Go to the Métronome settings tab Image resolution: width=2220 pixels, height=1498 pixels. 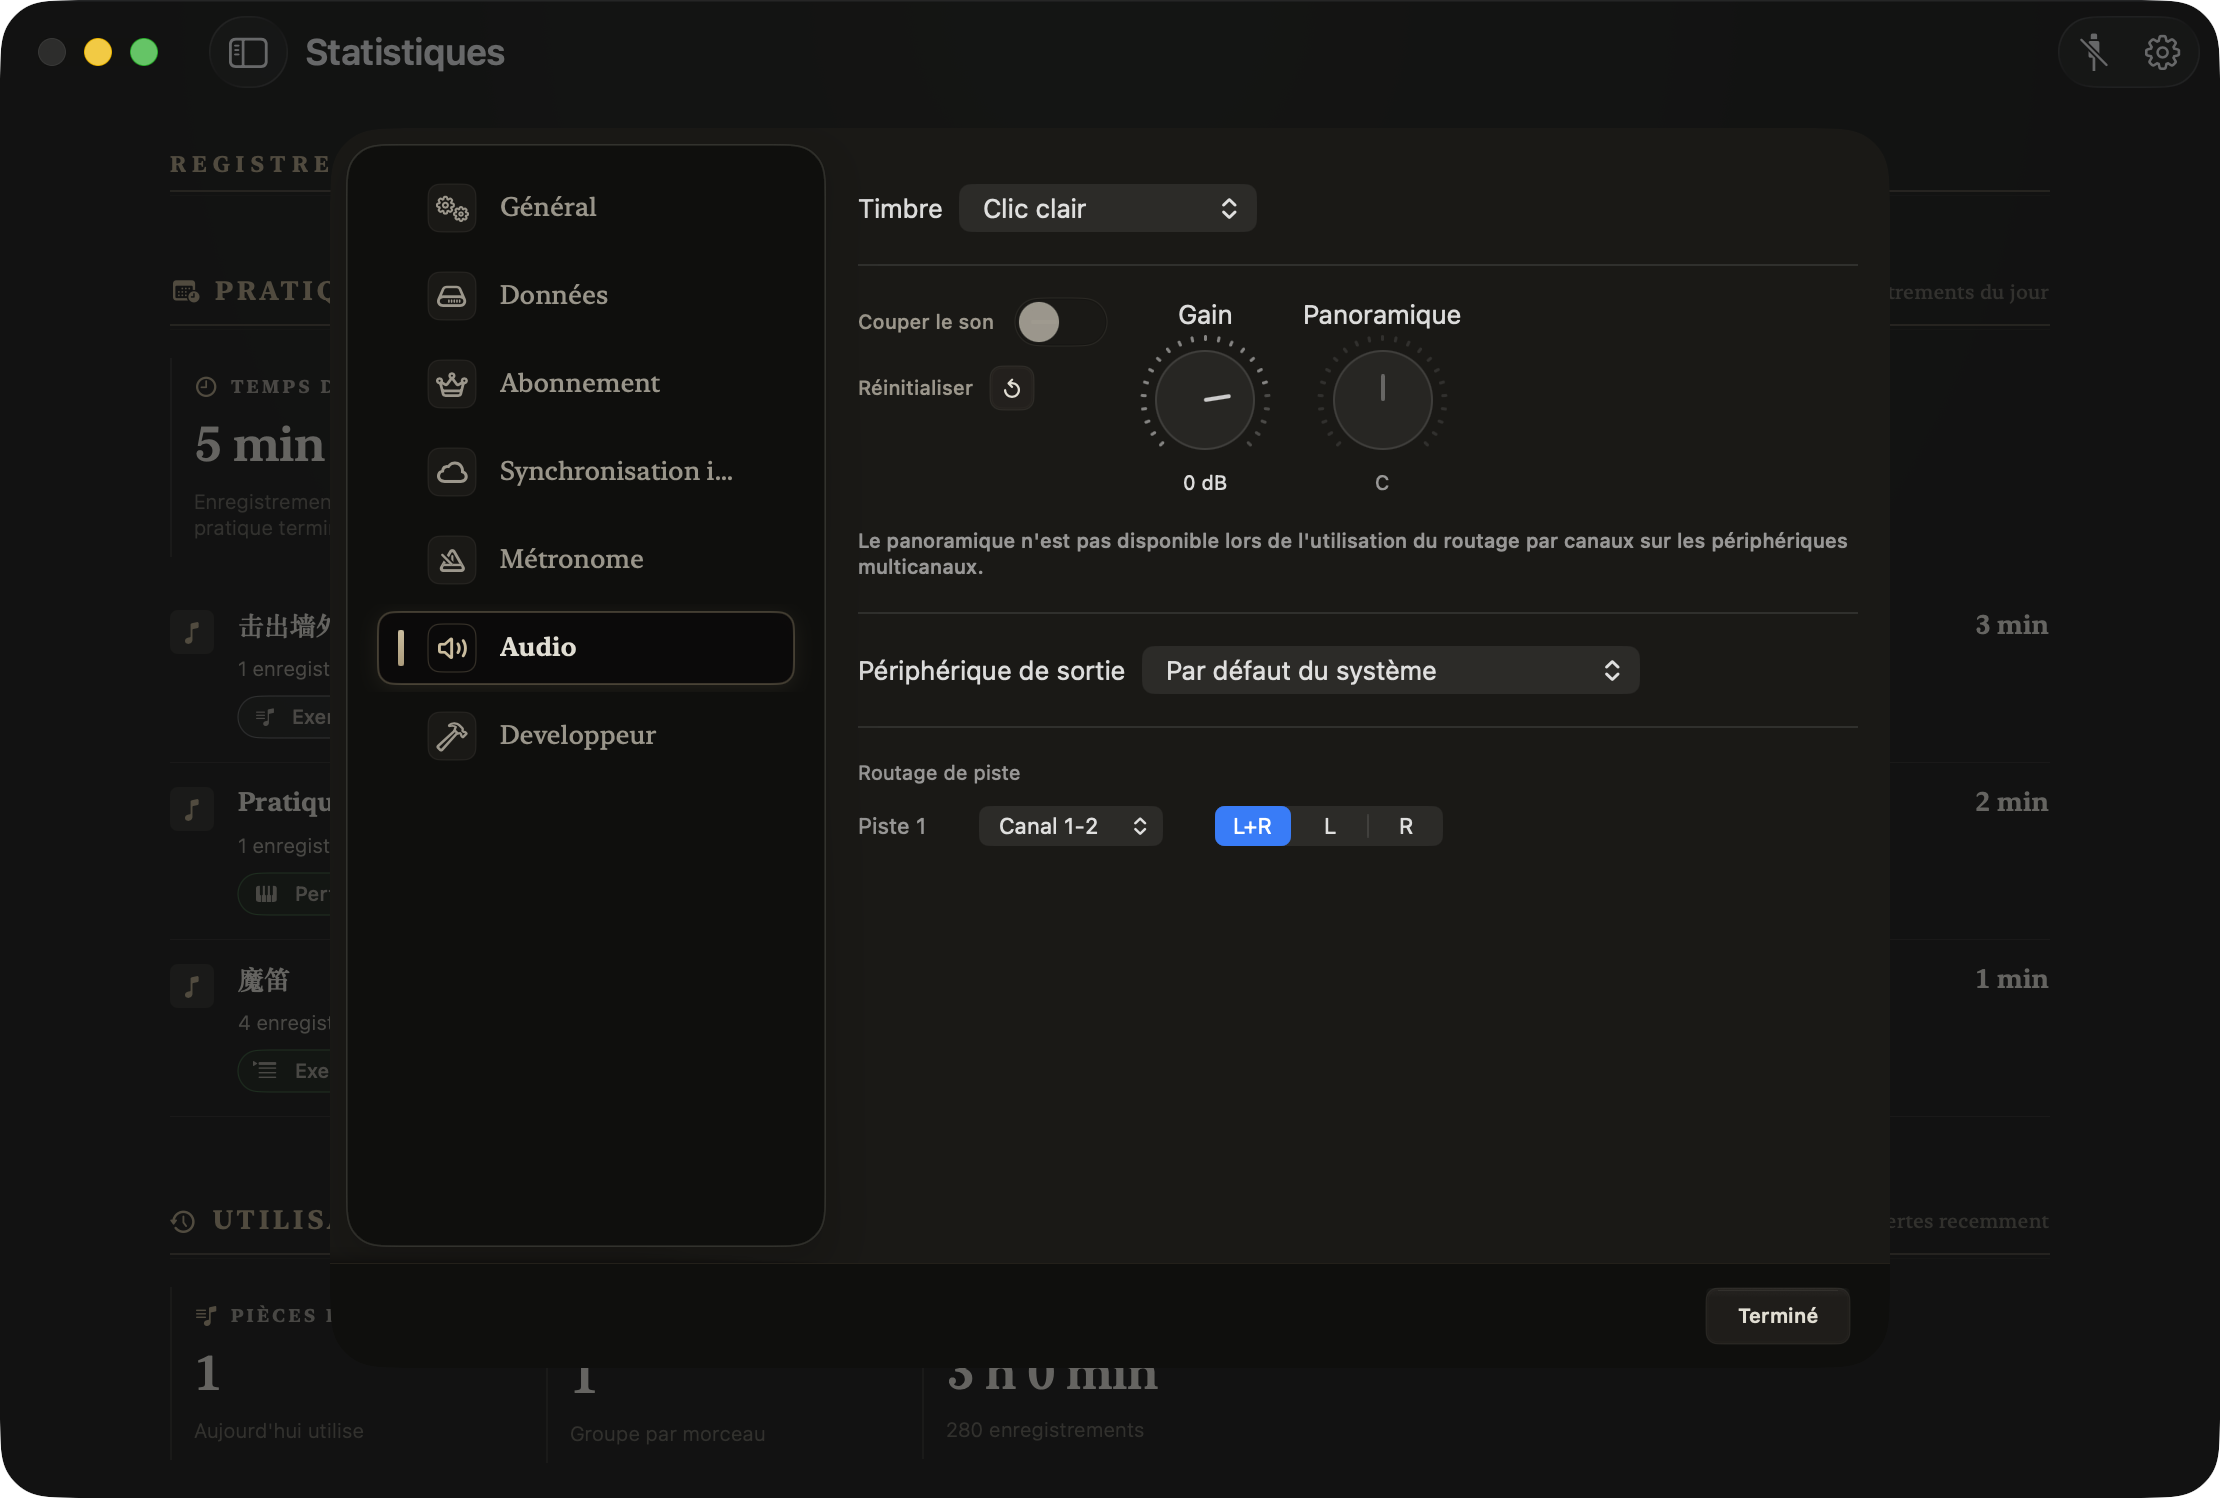586,559
